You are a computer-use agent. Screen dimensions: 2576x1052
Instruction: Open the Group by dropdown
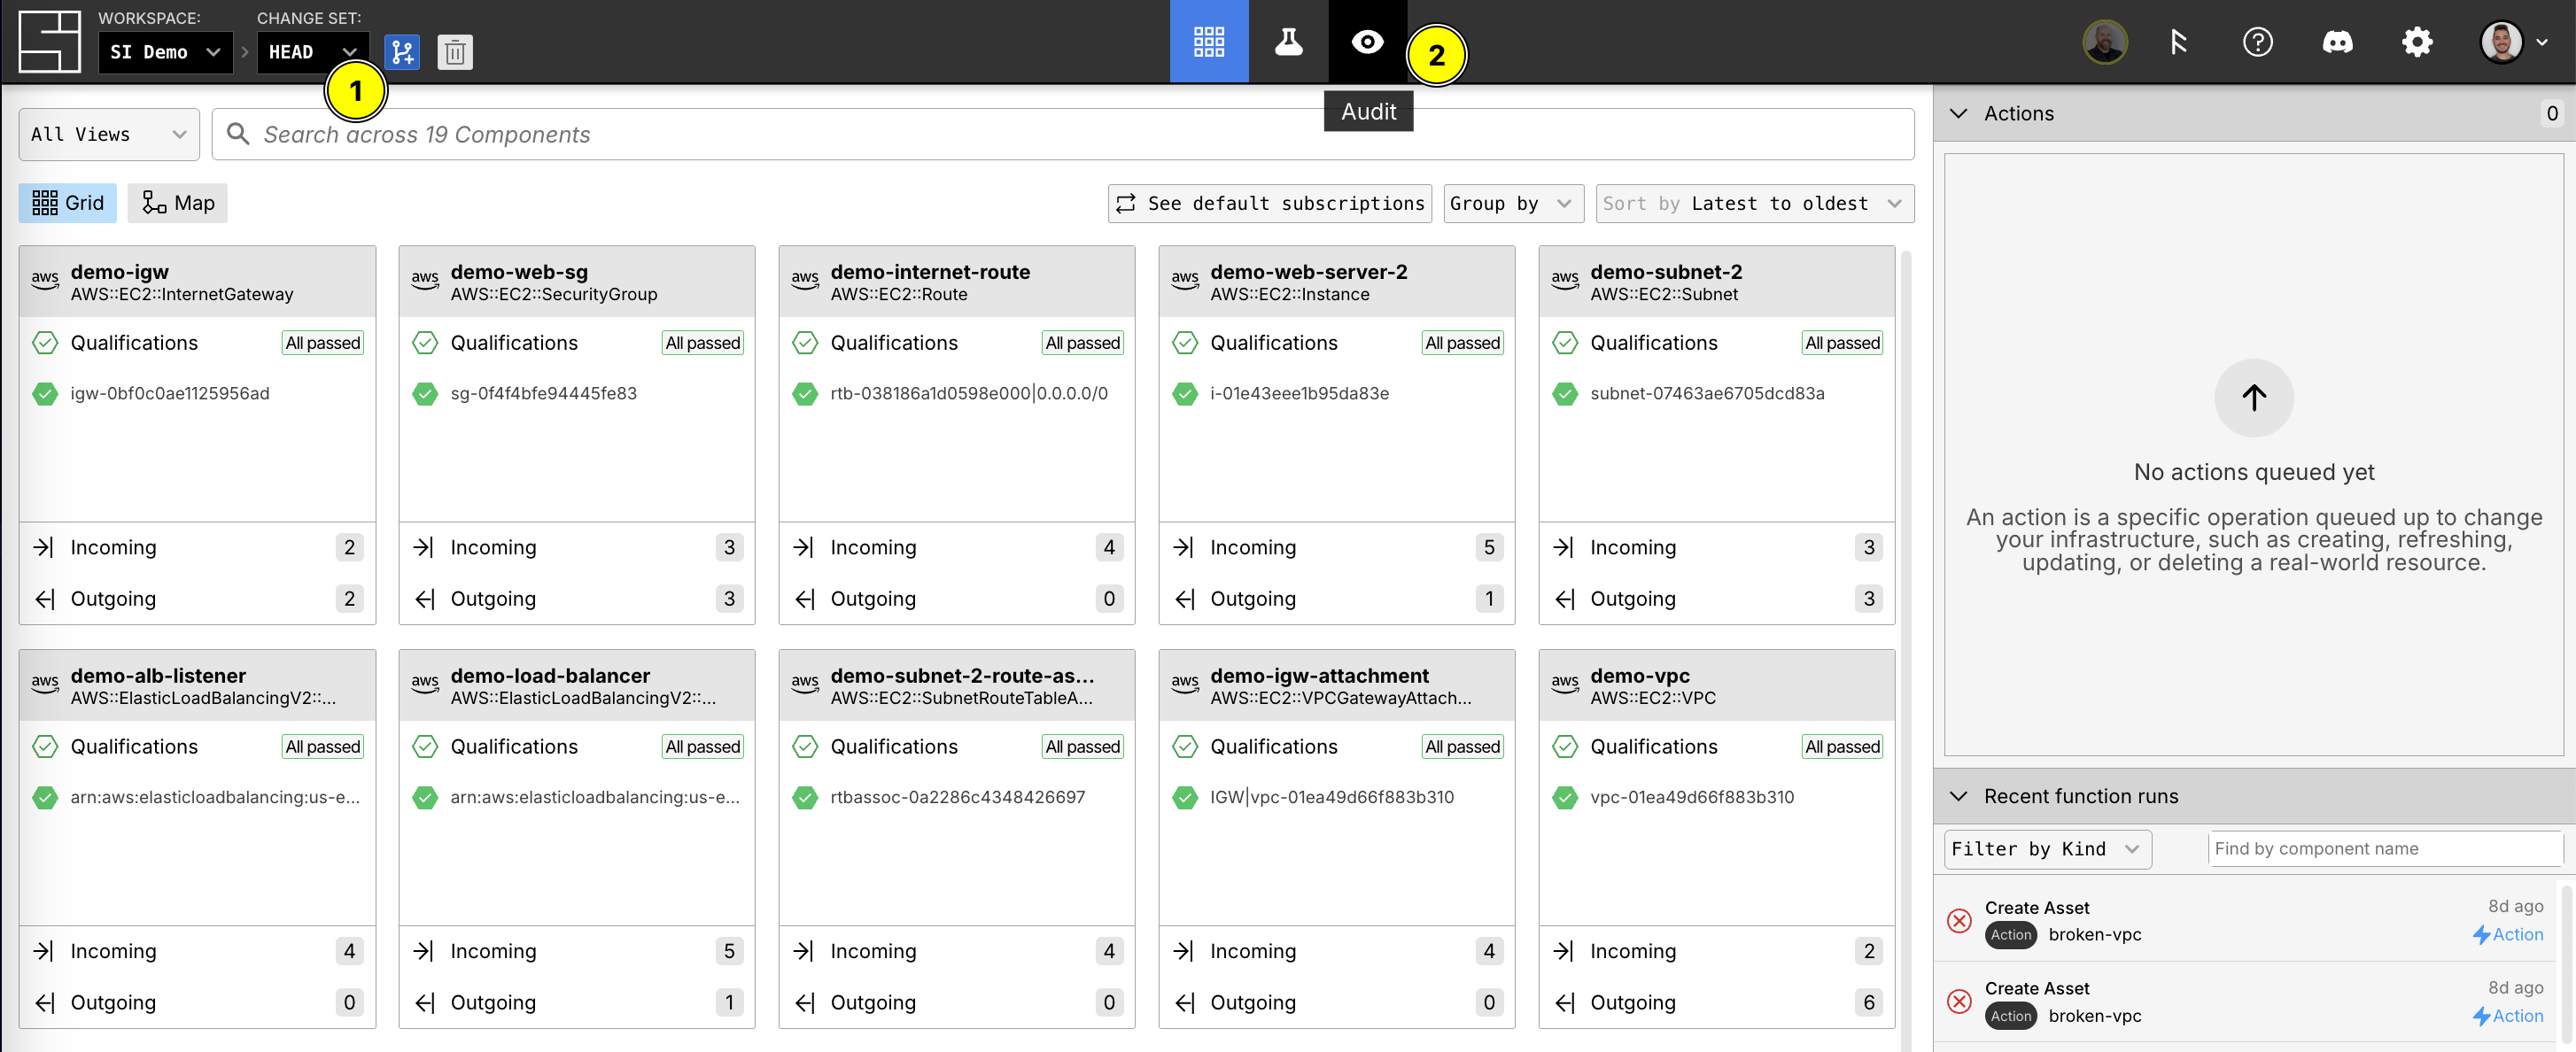pyautogui.click(x=1512, y=203)
